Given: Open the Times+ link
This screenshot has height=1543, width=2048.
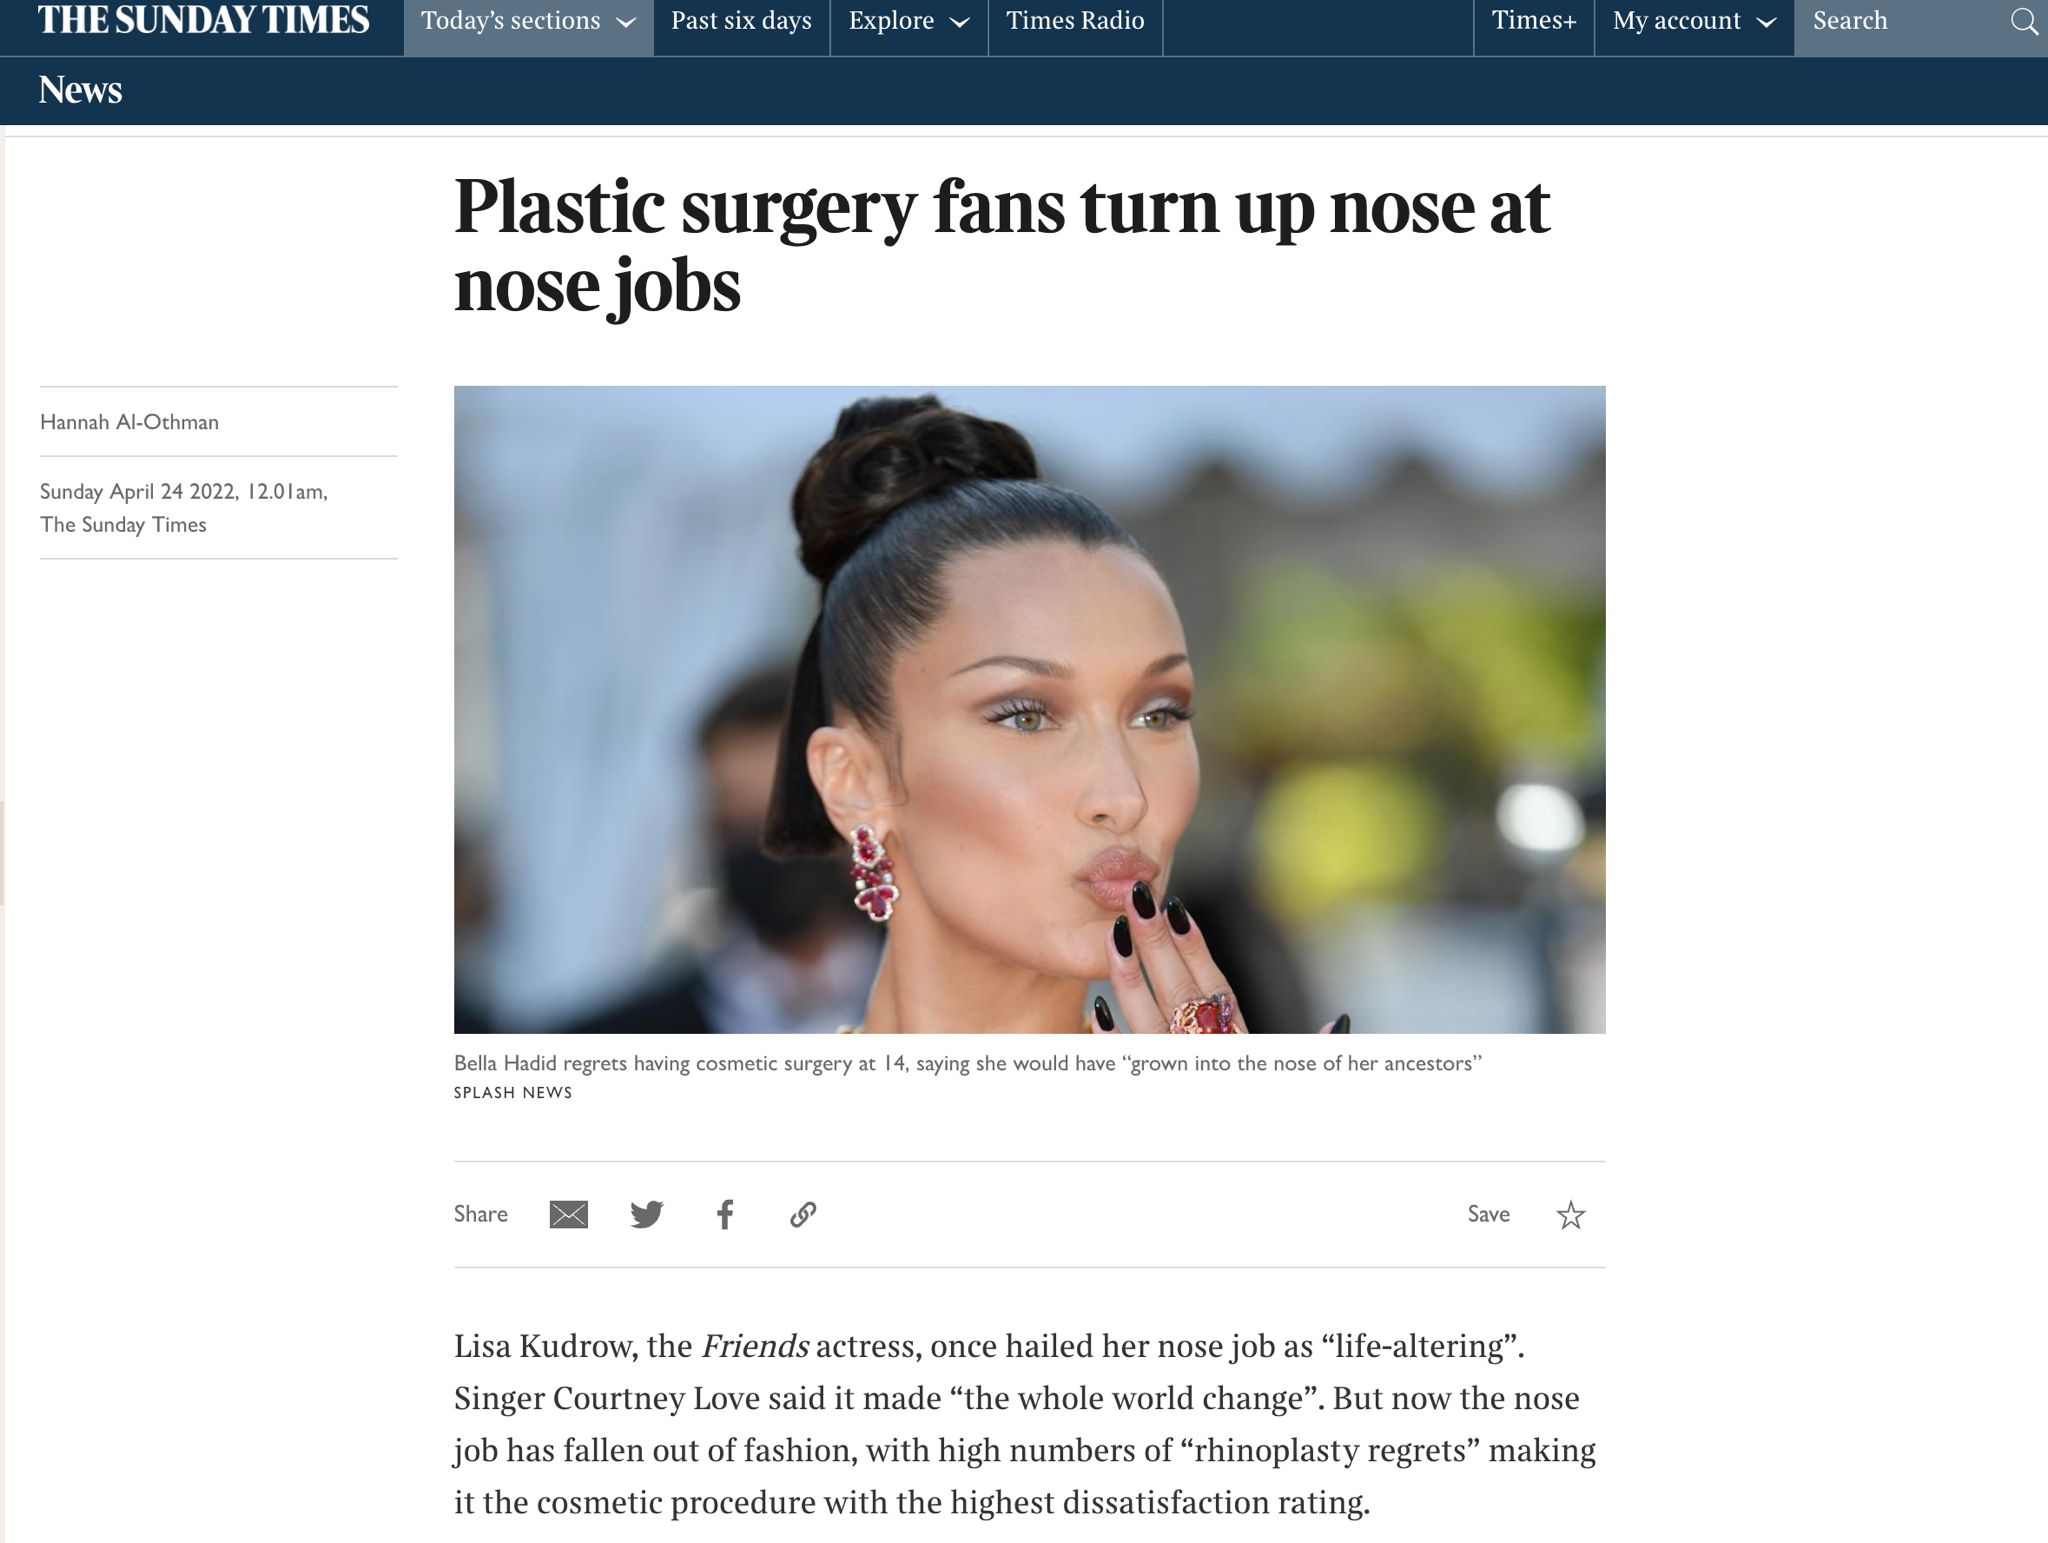Looking at the screenshot, I should (1534, 21).
